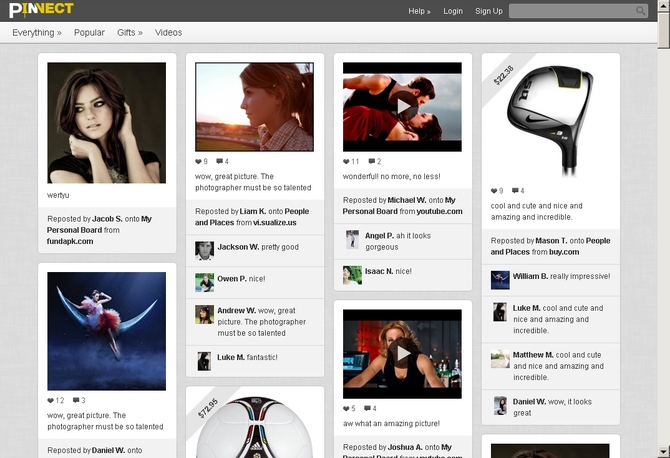The image size is (670, 458).
Task: Open Mason T. profile link
Action: tap(551, 241)
